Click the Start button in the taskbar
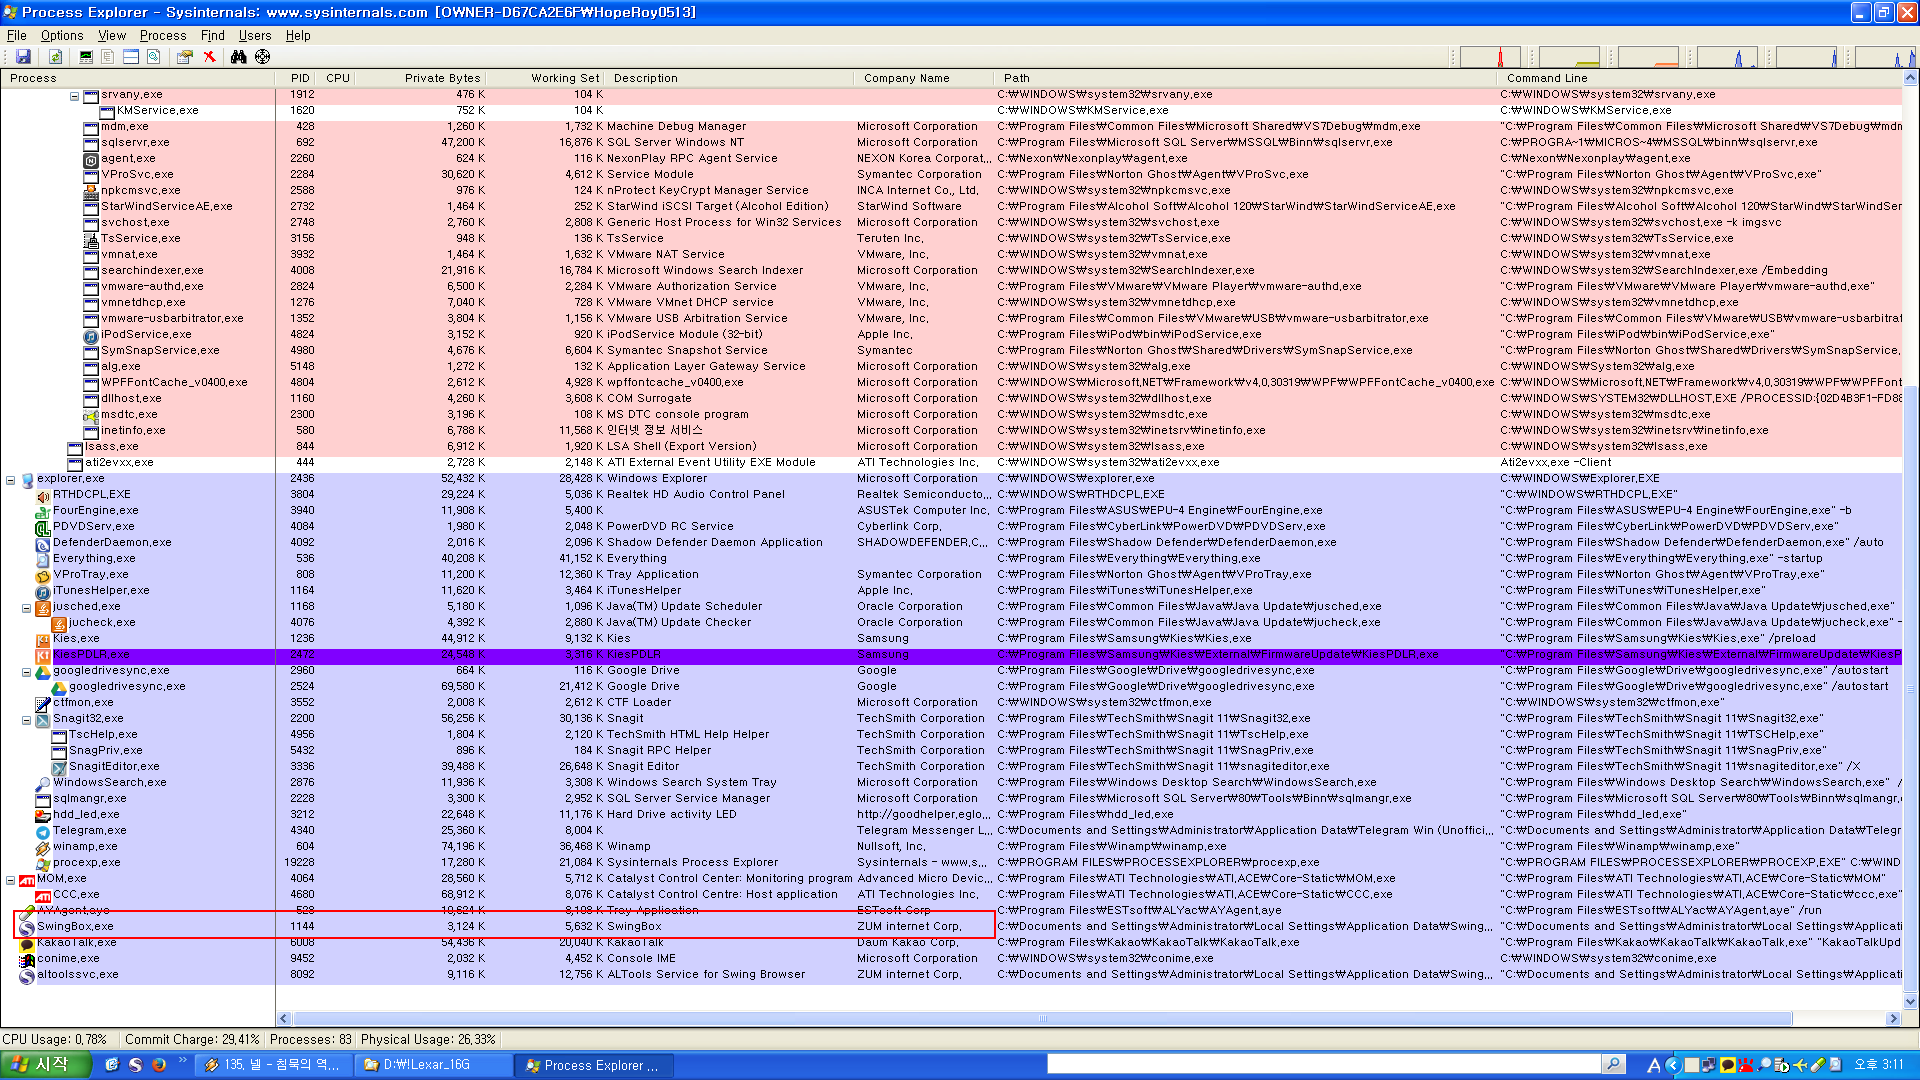The image size is (1920, 1080). coord(46,1065)
